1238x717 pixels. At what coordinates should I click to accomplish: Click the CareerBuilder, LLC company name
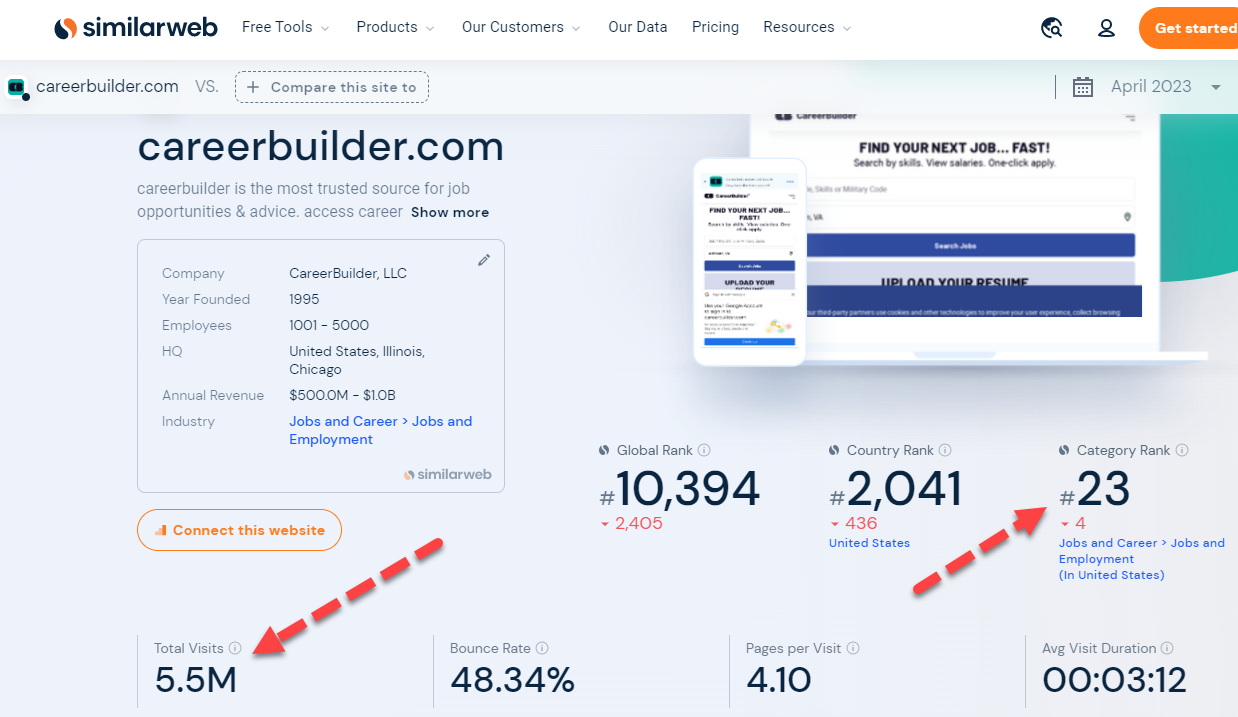348,273
